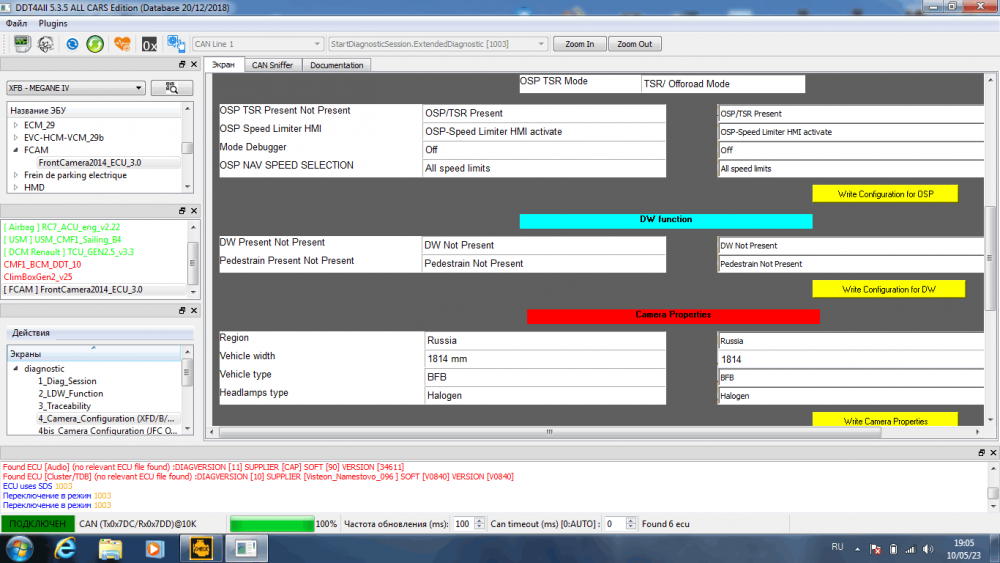Screen dimensions: 1000x563
Task: Click Write Configuration for DW button
Action: pyautogui.click(x=888, y=289)
